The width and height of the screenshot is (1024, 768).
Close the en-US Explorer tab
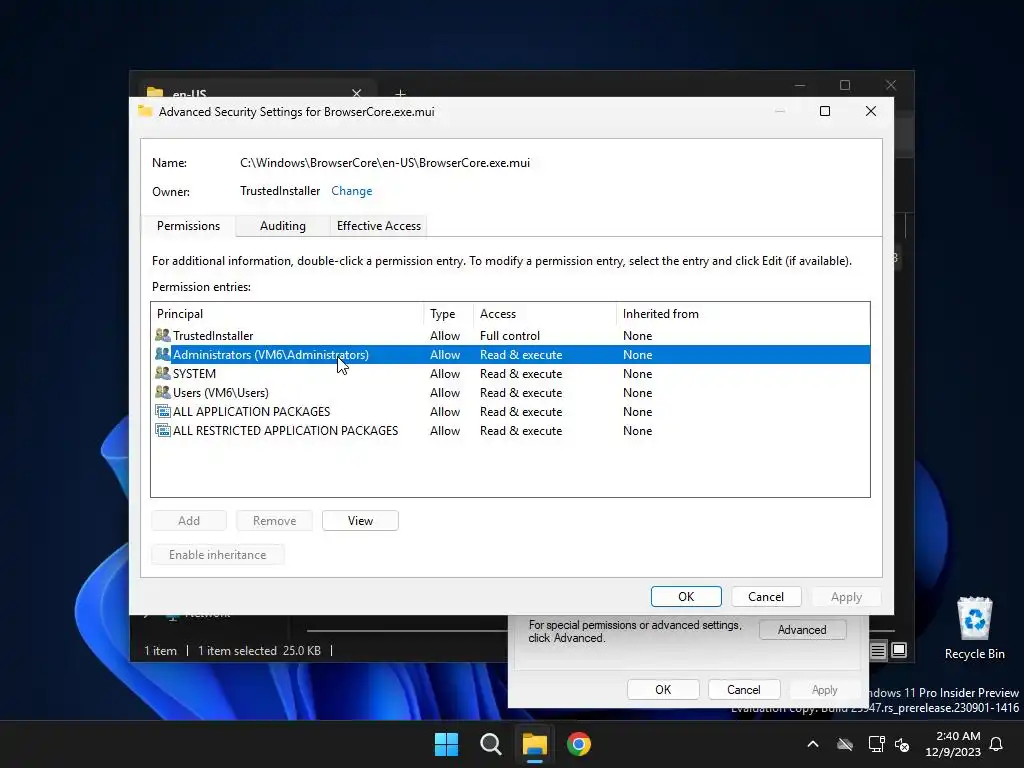pyautogui.click(x=357, y=93)
